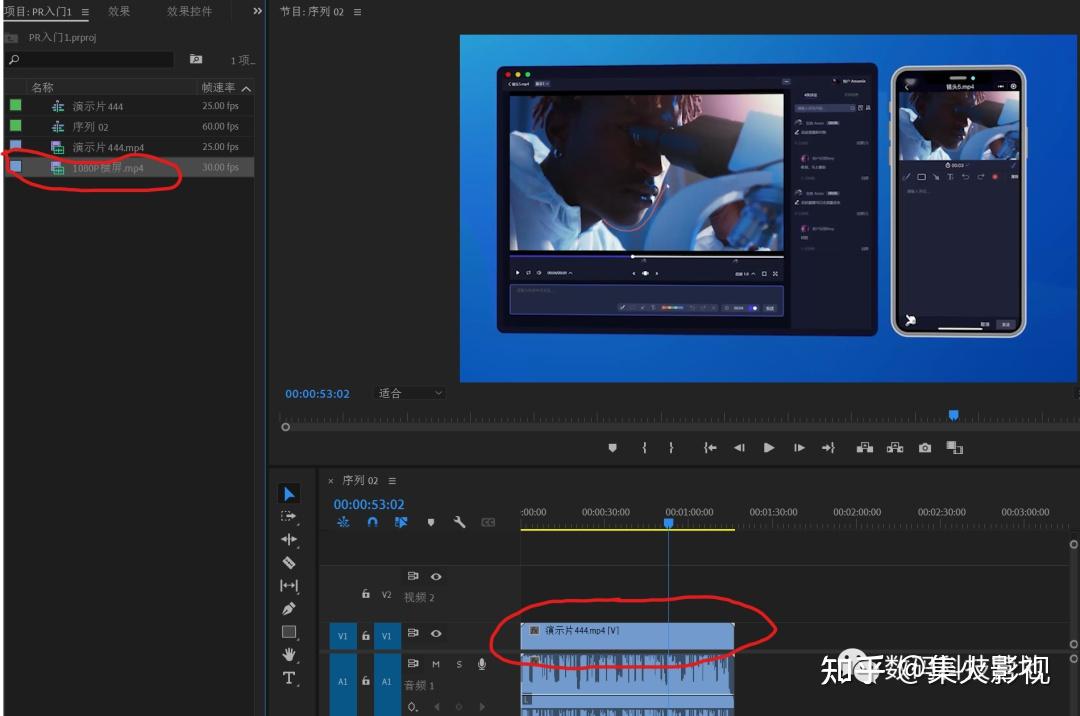Viewport: 1080px width, 716px height.
Task: Toggle track output eye on track V1
Action: pos(436,634)
